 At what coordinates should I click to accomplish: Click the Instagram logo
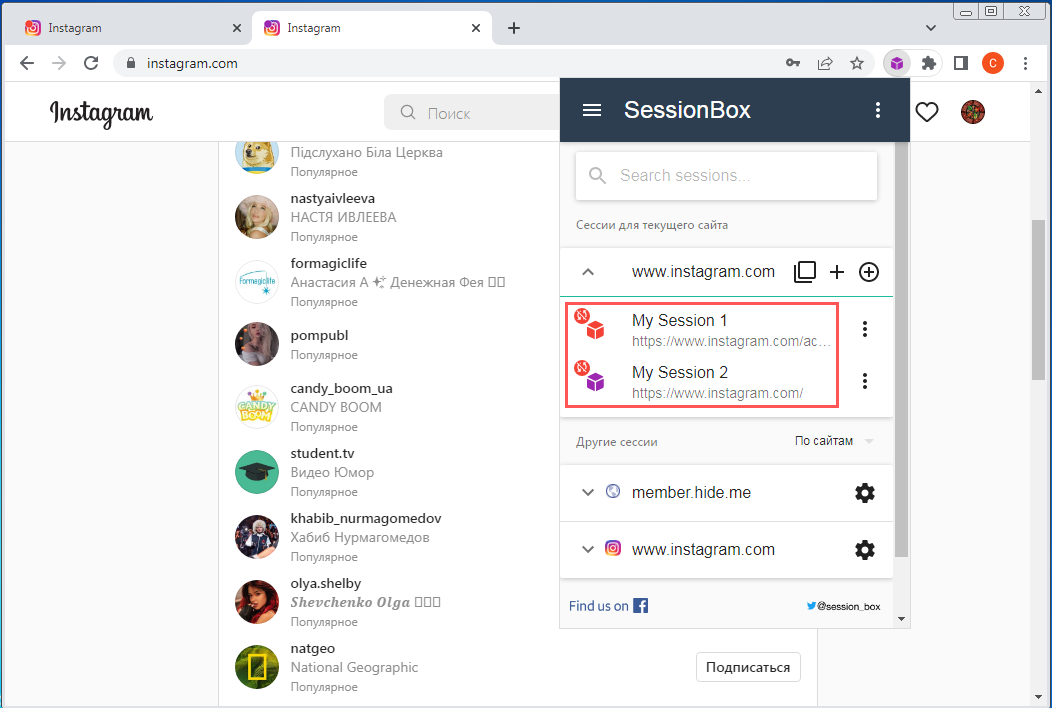coord(101,113)
